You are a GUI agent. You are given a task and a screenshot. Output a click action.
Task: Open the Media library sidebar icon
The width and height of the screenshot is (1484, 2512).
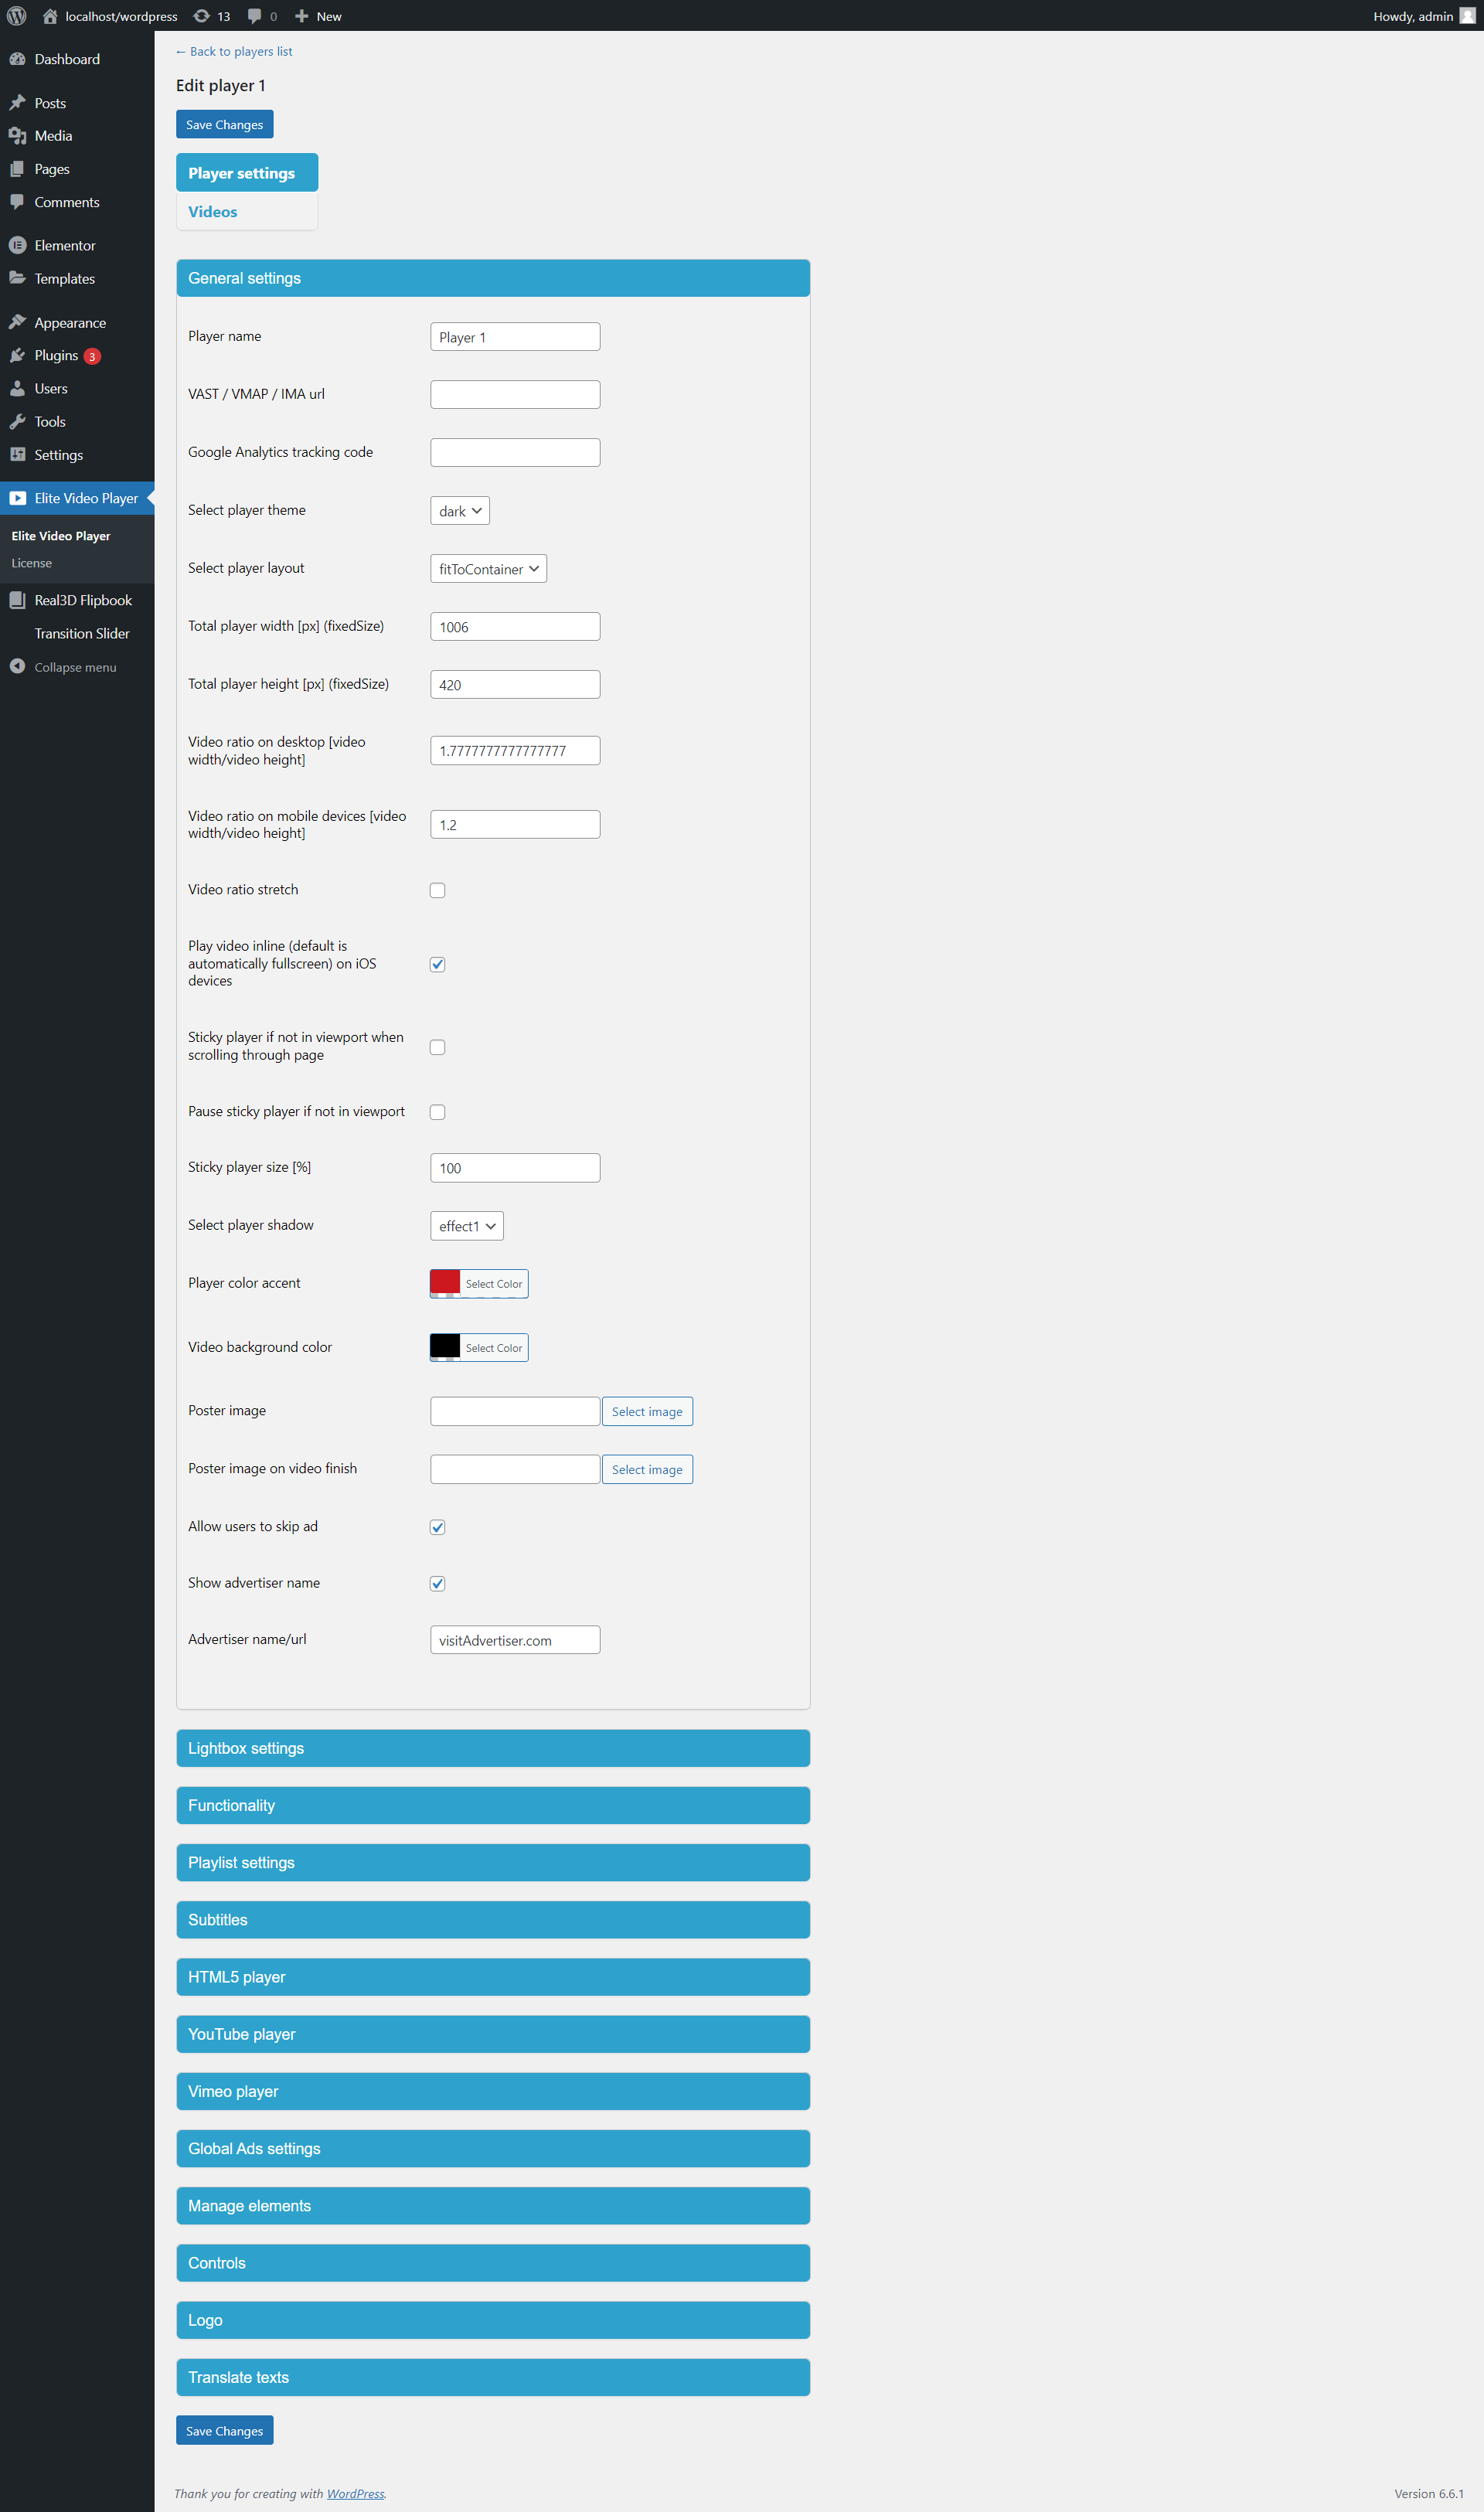point(17,136)
